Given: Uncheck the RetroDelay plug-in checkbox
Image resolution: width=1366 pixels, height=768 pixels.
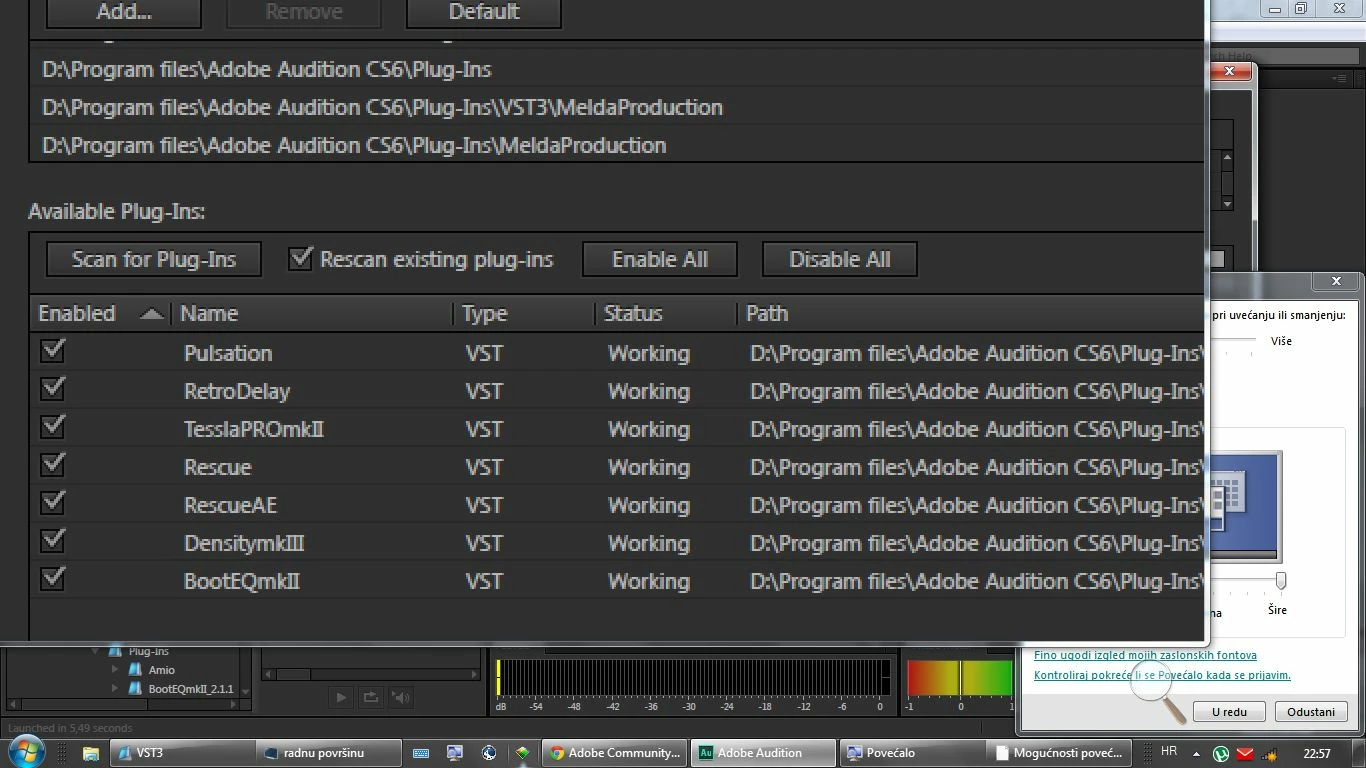Looking at the screenshot, I should (52, 388).
